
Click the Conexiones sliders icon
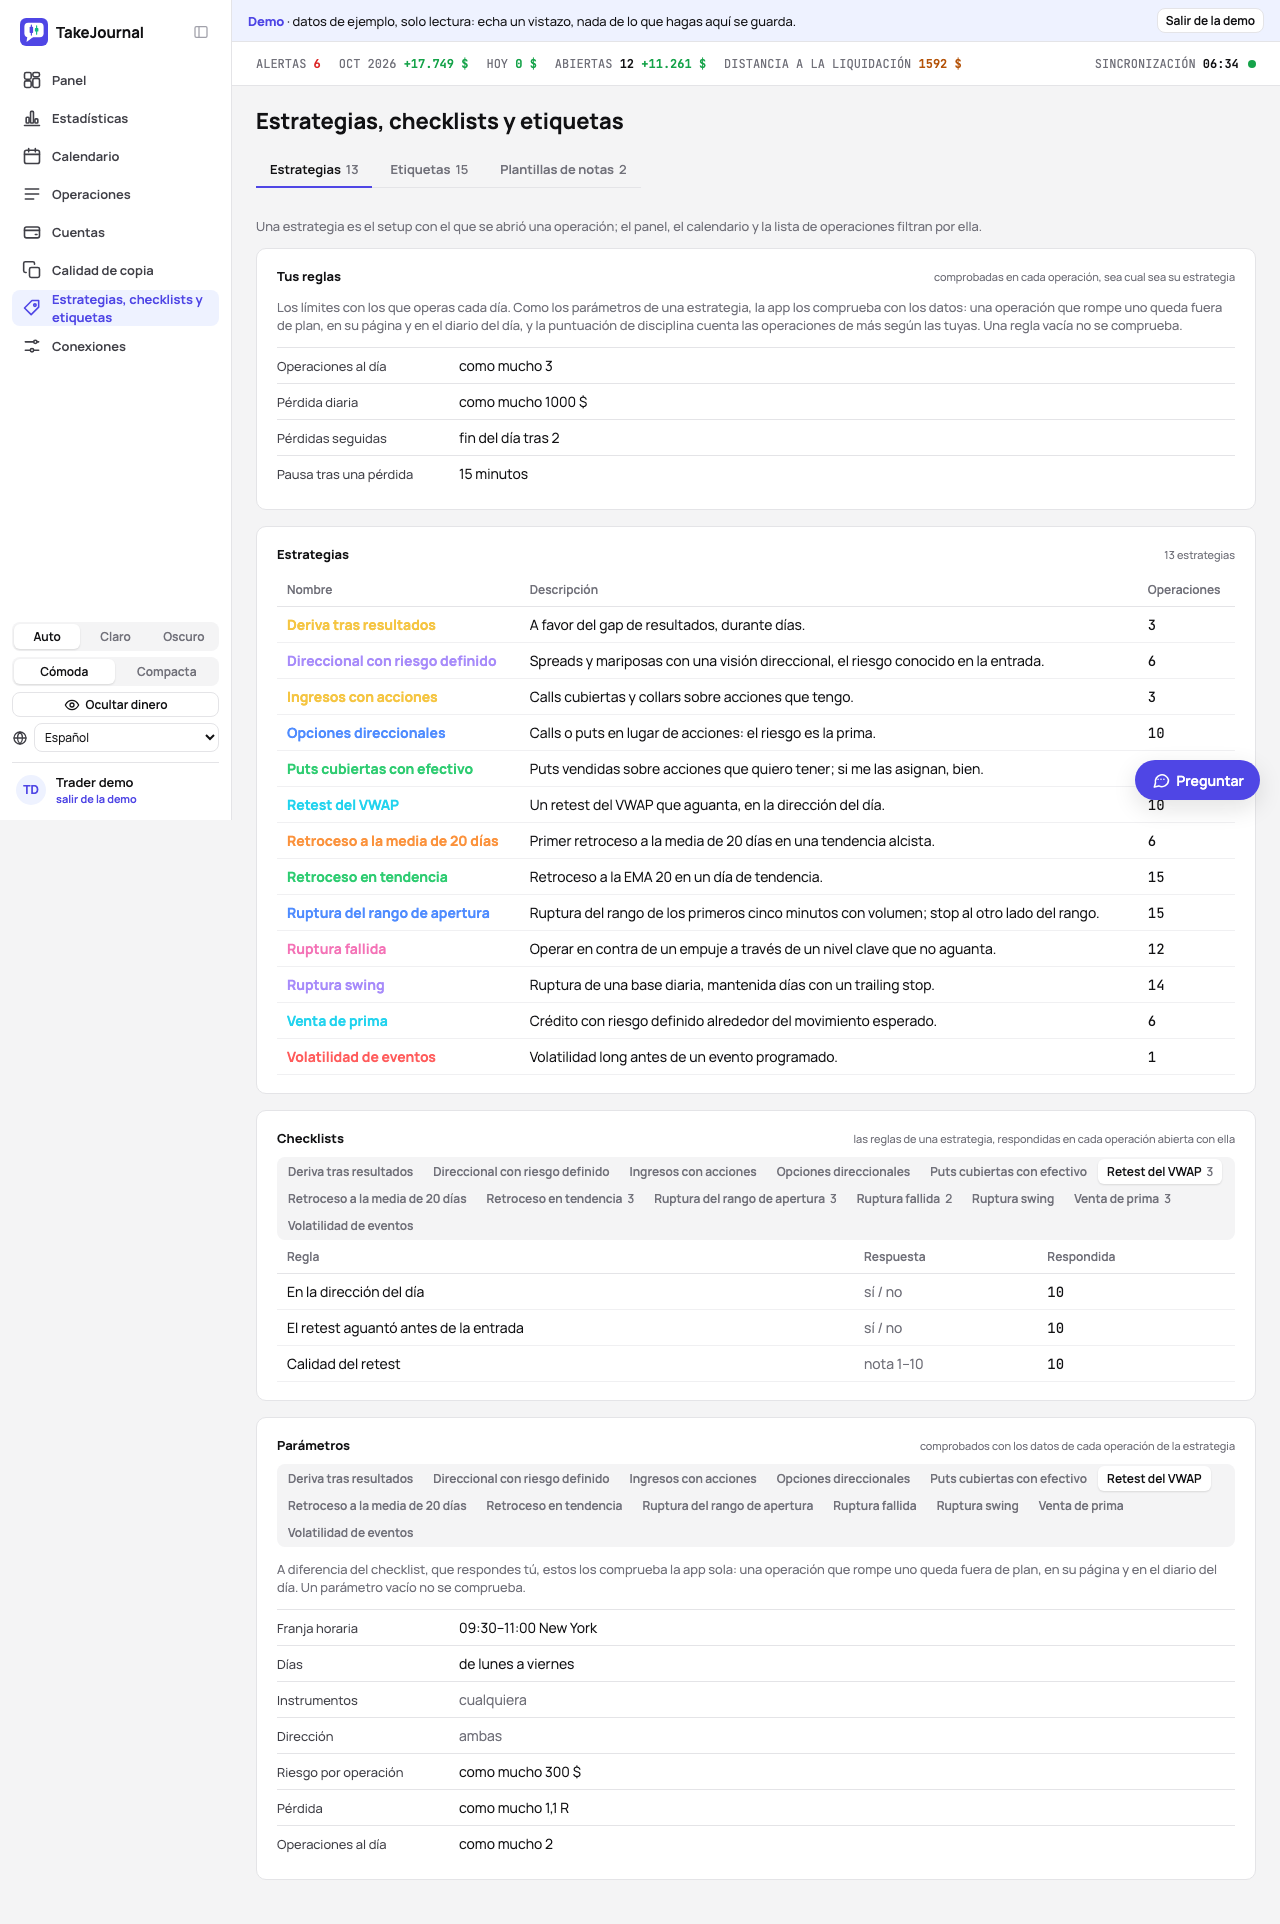(x=32, y=346)
